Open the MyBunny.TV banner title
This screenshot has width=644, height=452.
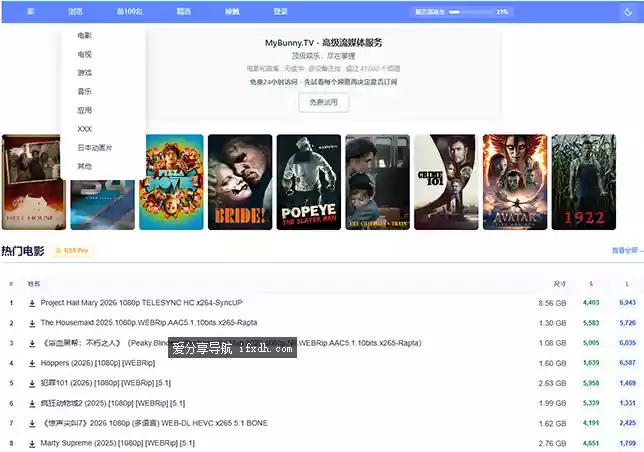click(324, 43)
